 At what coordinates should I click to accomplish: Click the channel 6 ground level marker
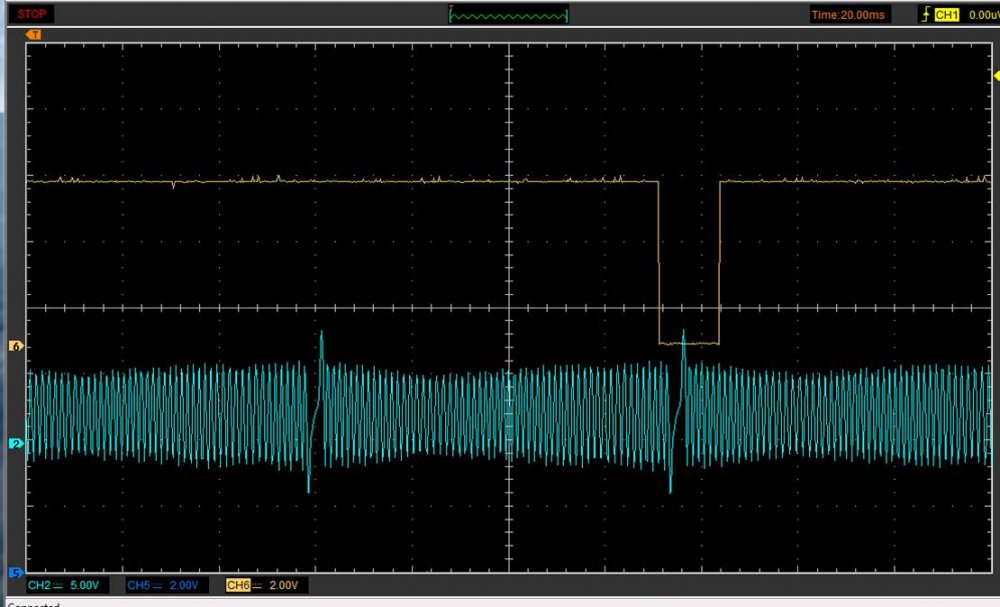tap(15, 346)
